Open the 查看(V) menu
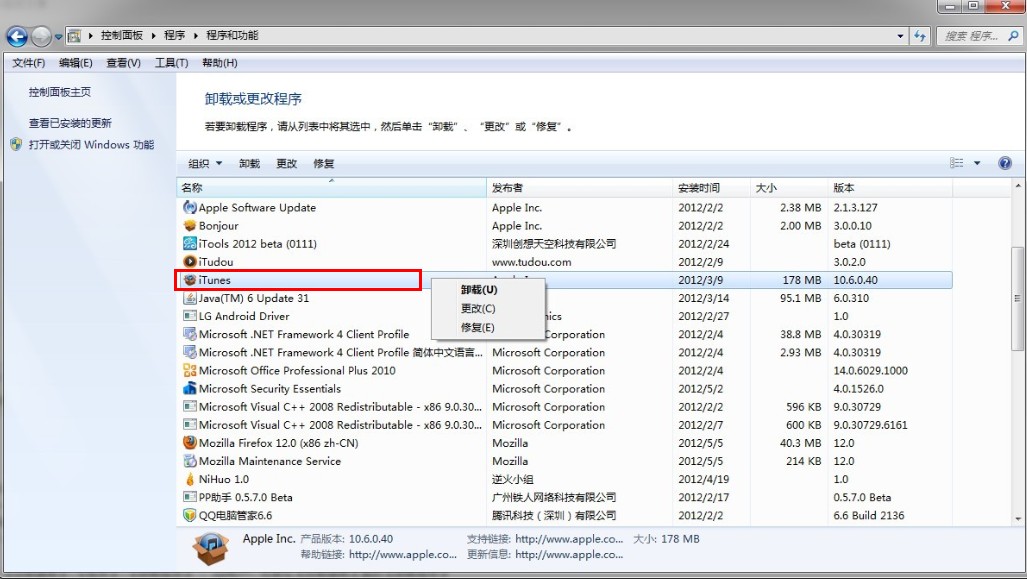Viewport: 1027px width, 579px height. 123,63
